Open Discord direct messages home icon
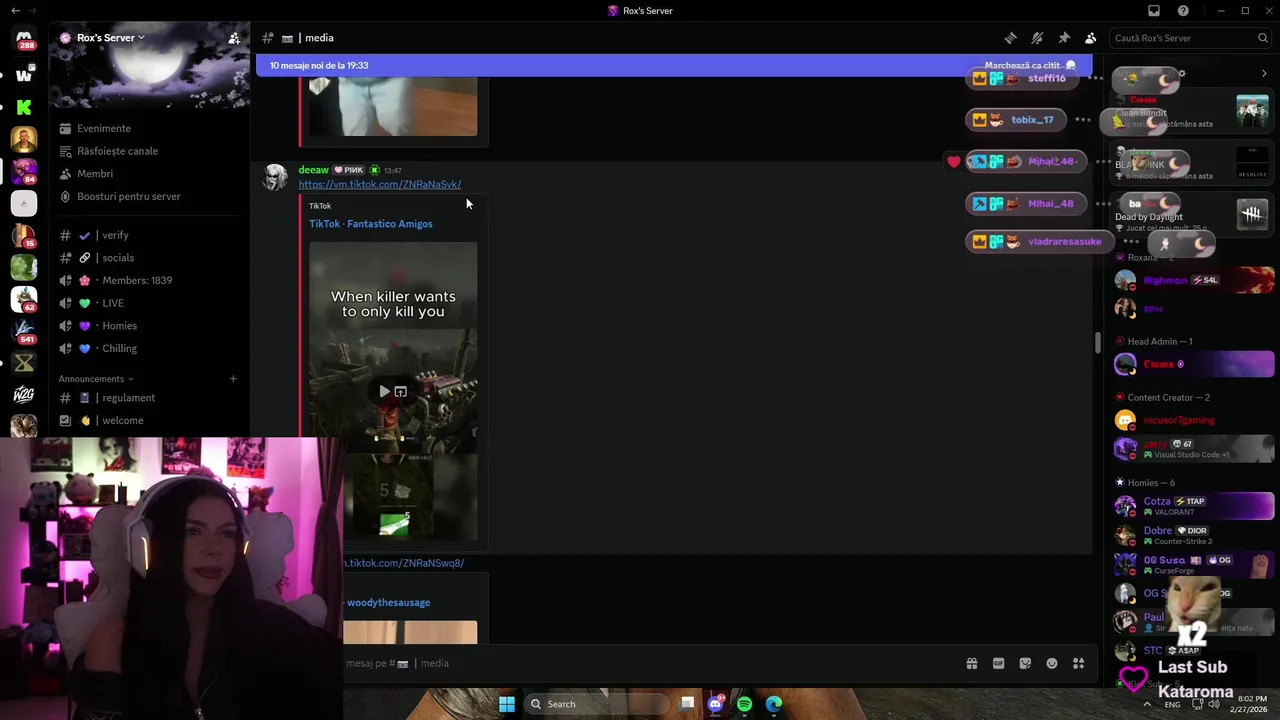Viewport: 1280px width, 720px height. pyautogui.click(x=24, y=40)
